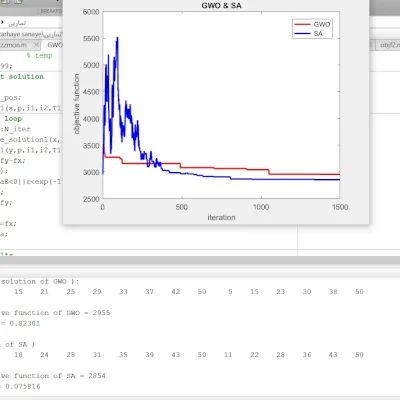Click the 1000 x-axis tick label
Screen dimensions: 400x400
tap(261, 207)
